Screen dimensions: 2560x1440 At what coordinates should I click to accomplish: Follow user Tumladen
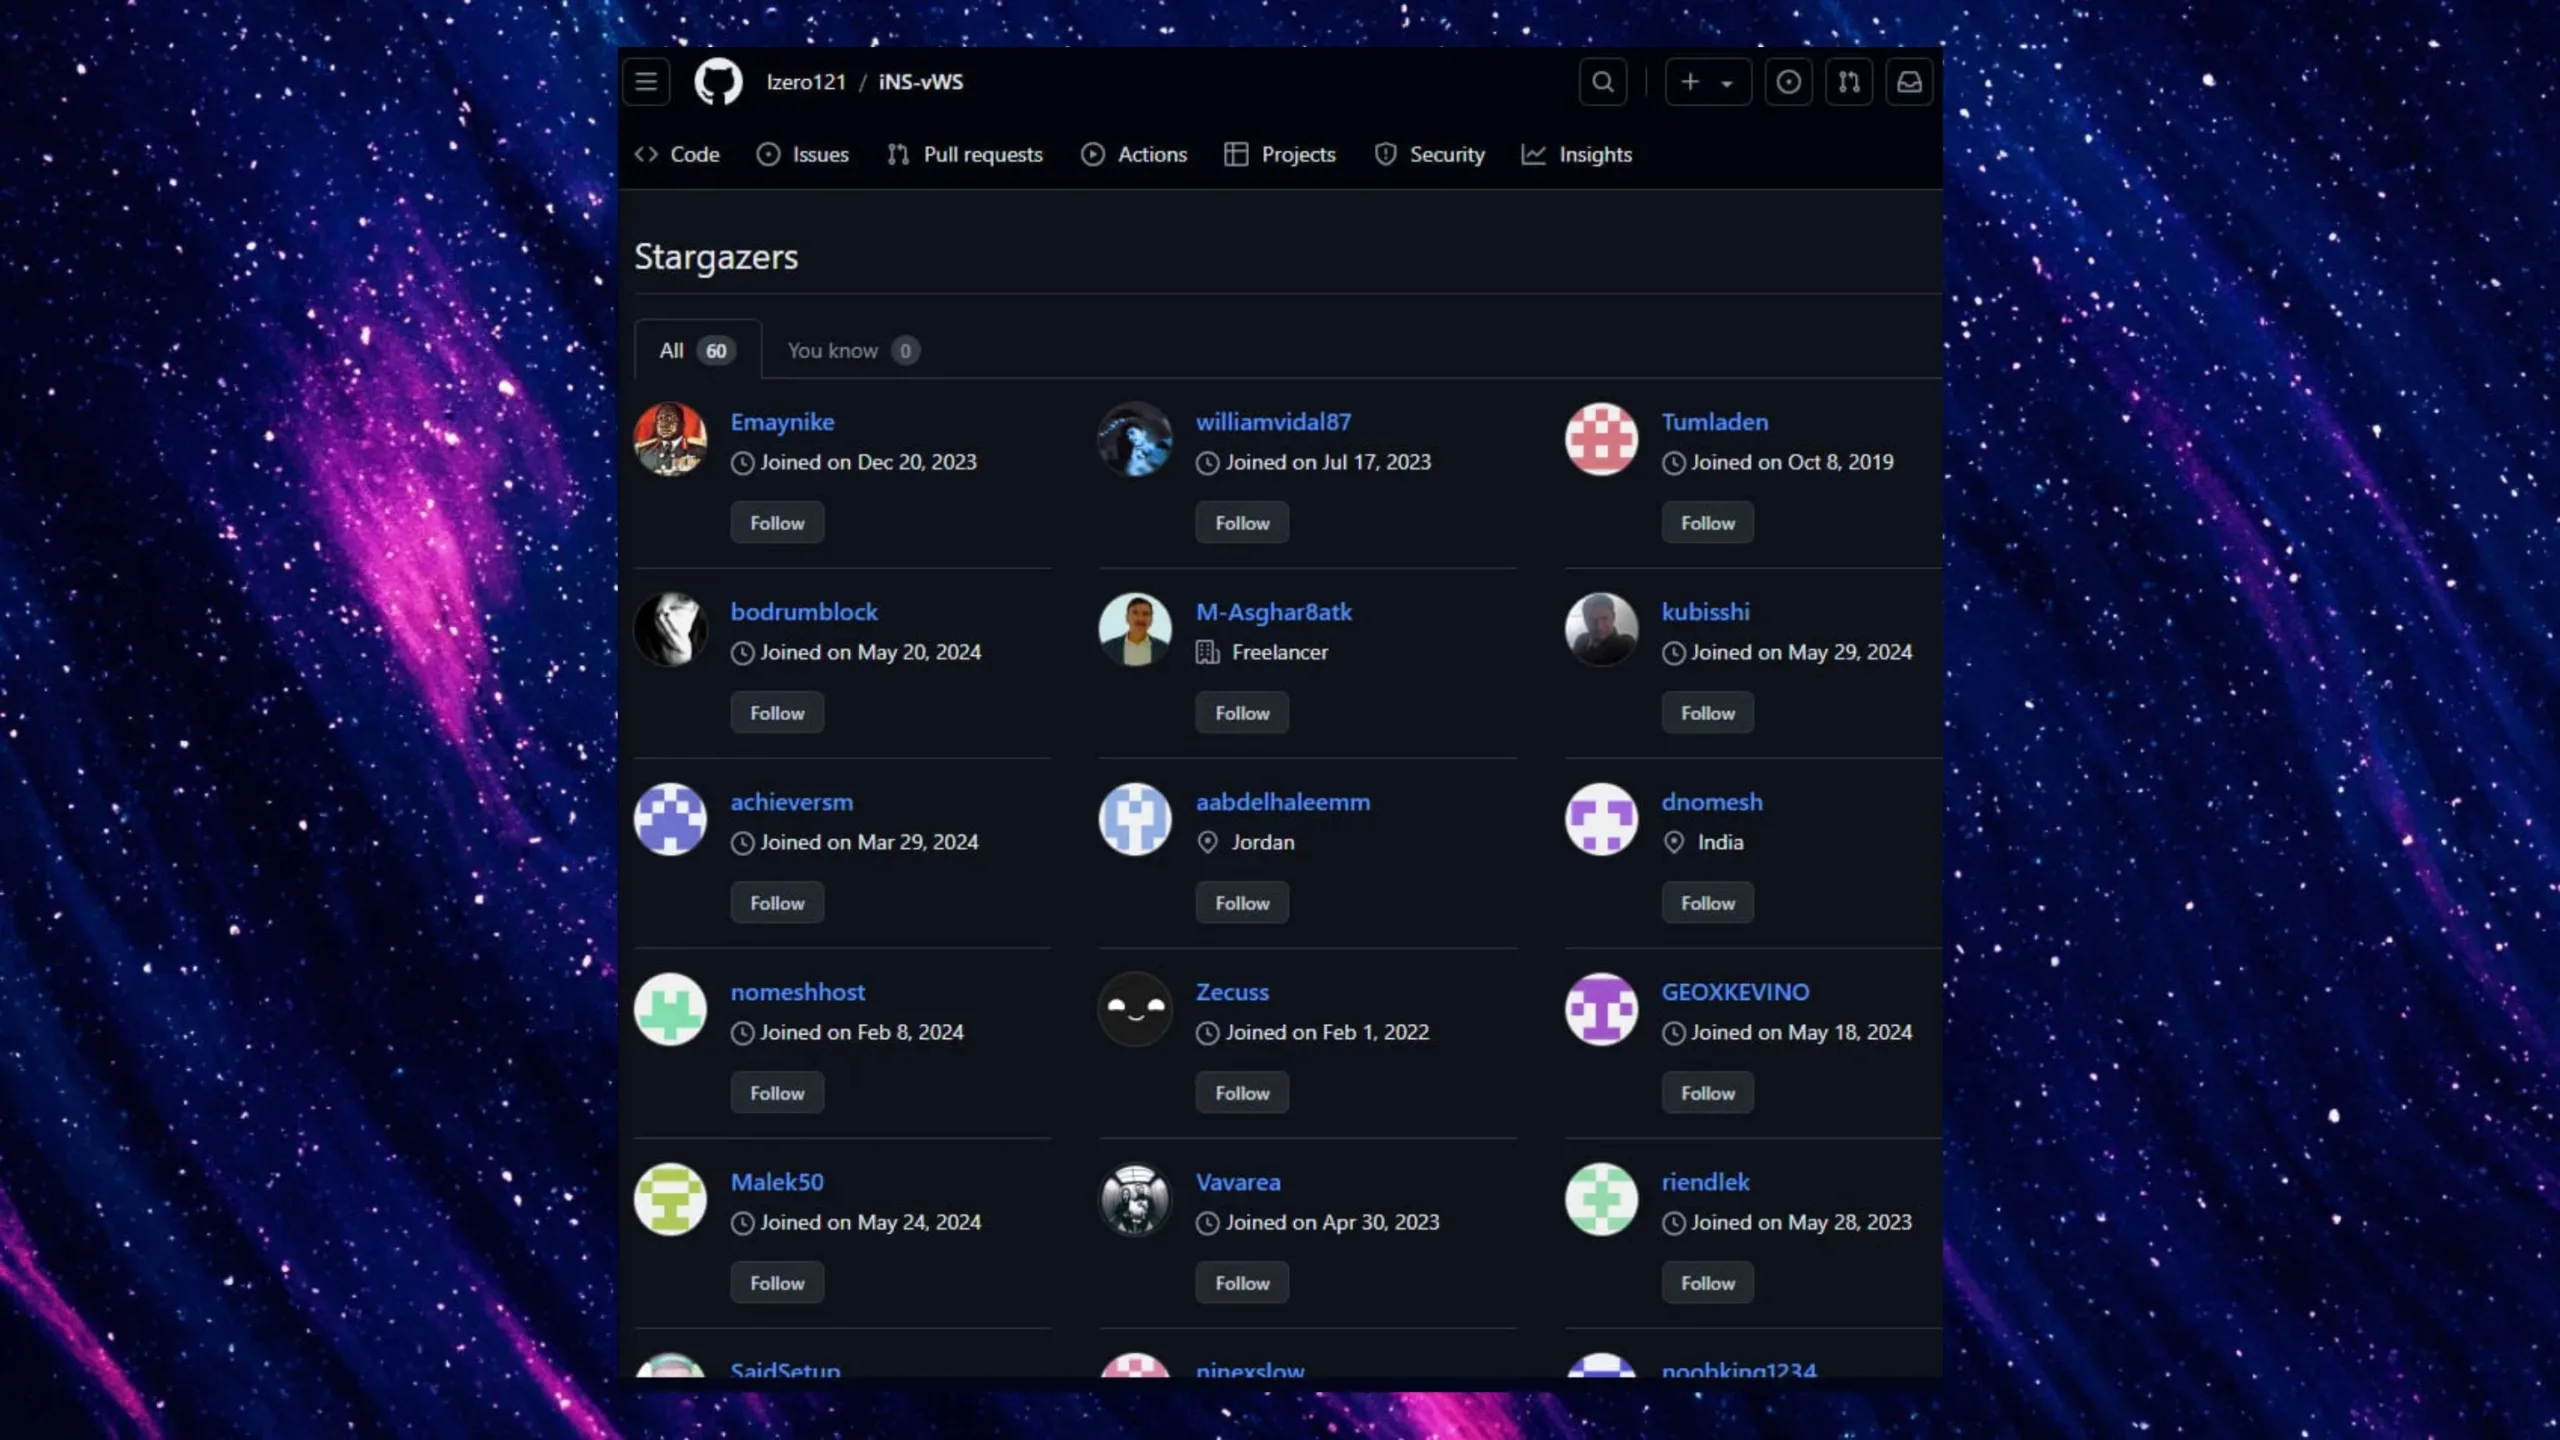tap(1708, 523)
